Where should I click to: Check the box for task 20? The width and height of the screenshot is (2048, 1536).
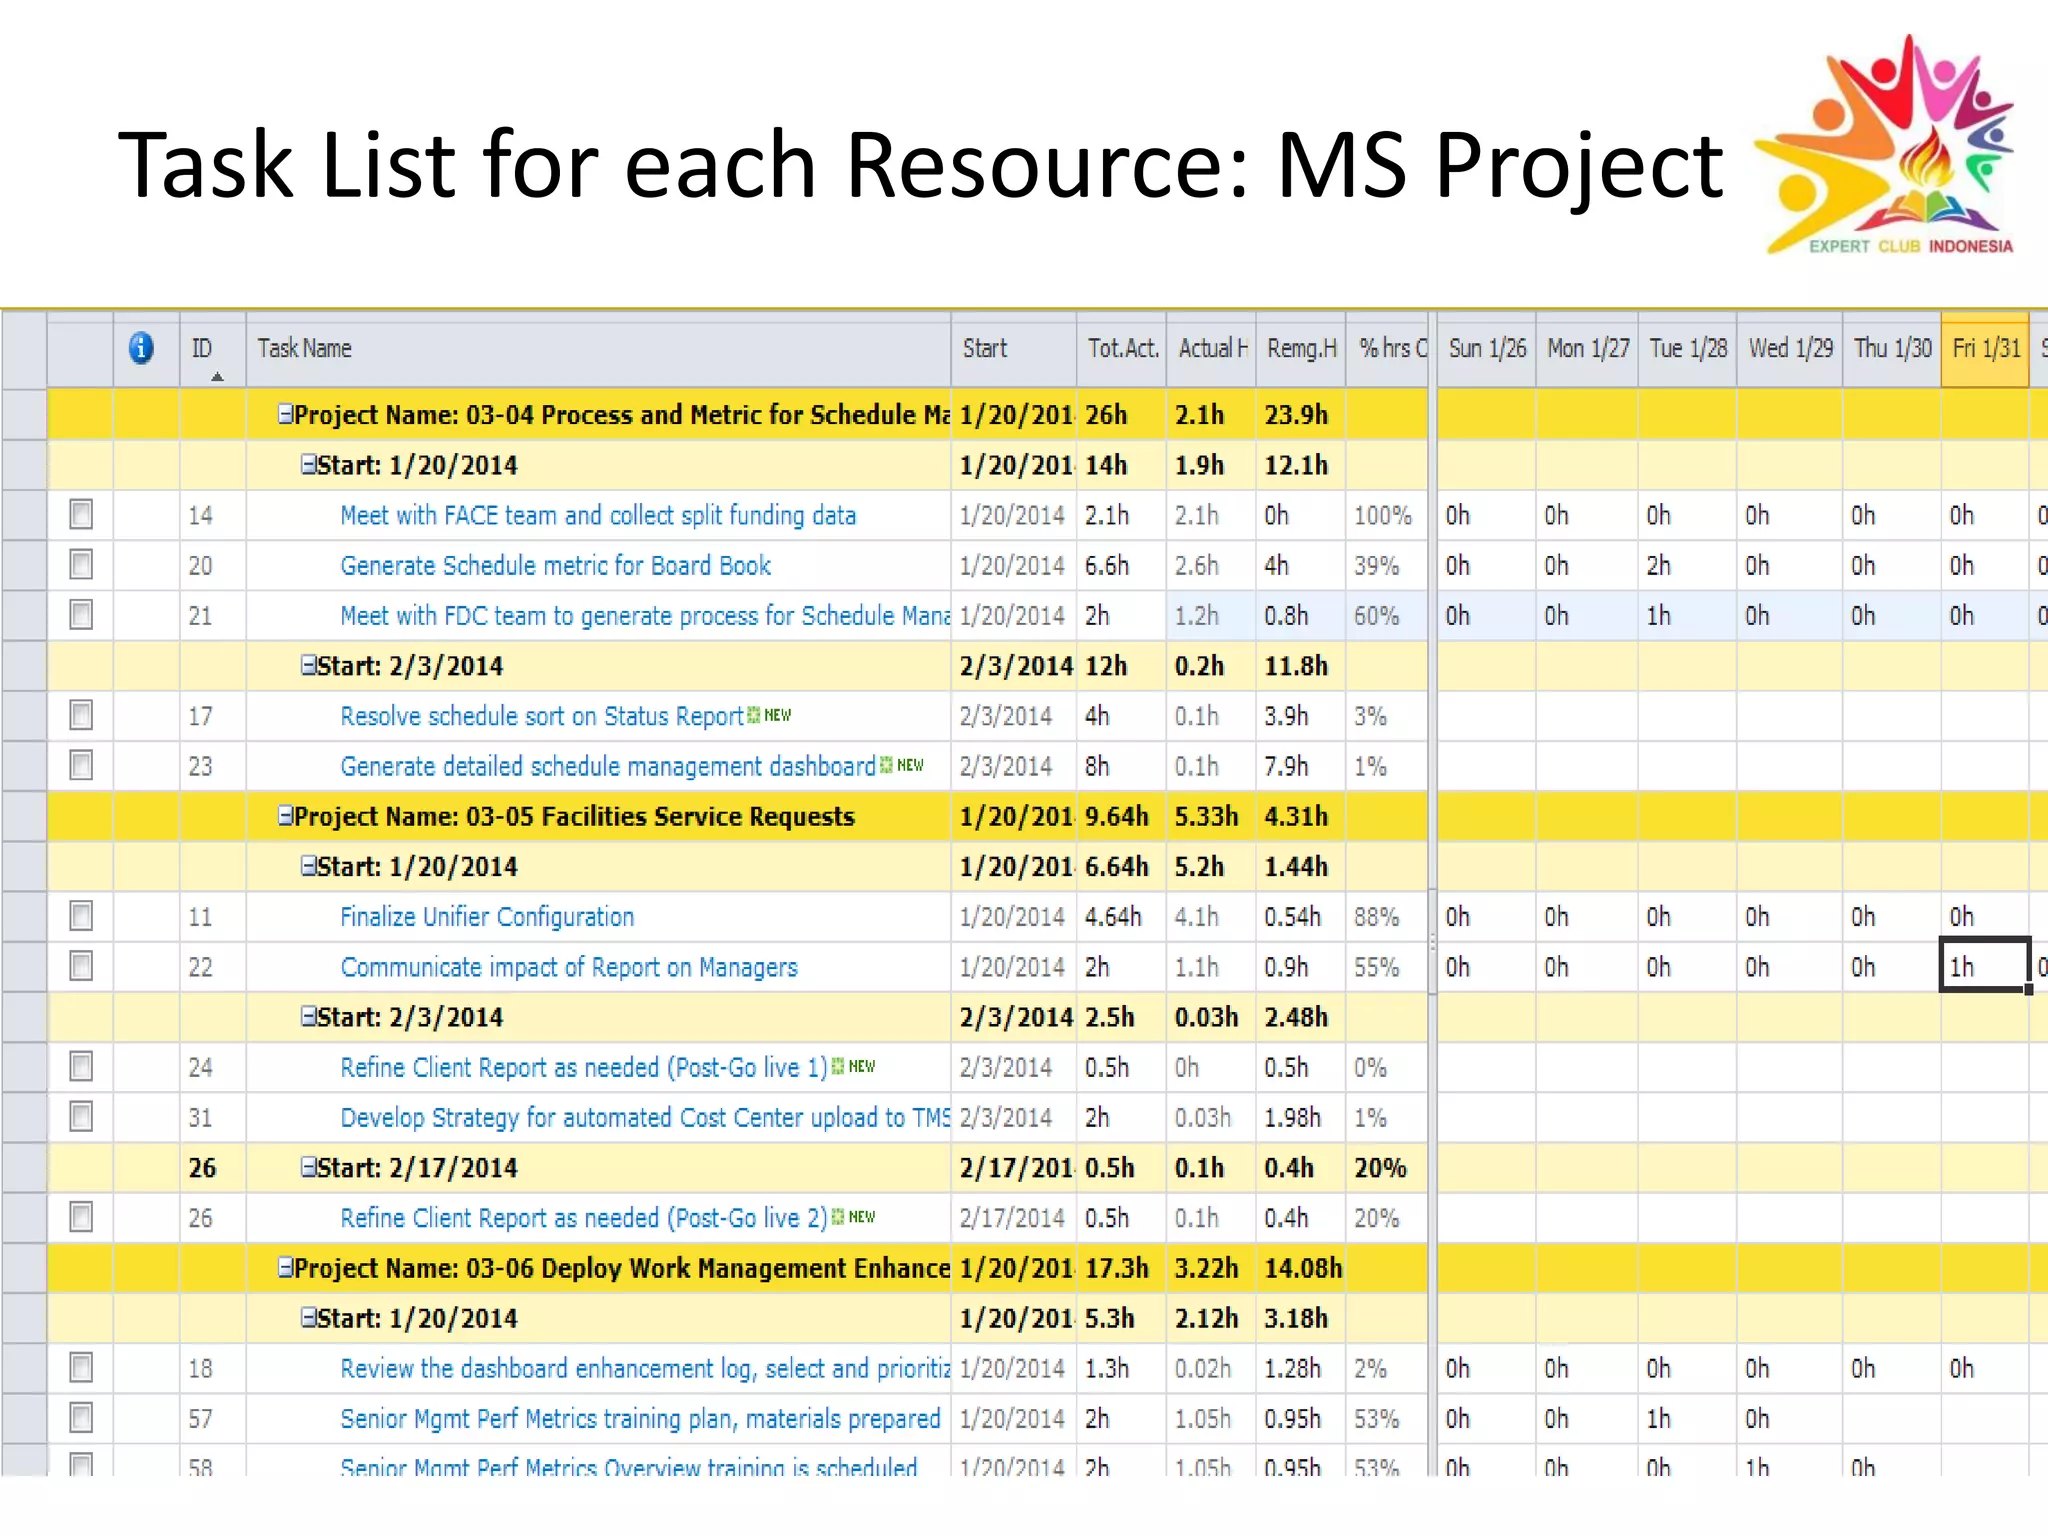(x=81, y=564)
